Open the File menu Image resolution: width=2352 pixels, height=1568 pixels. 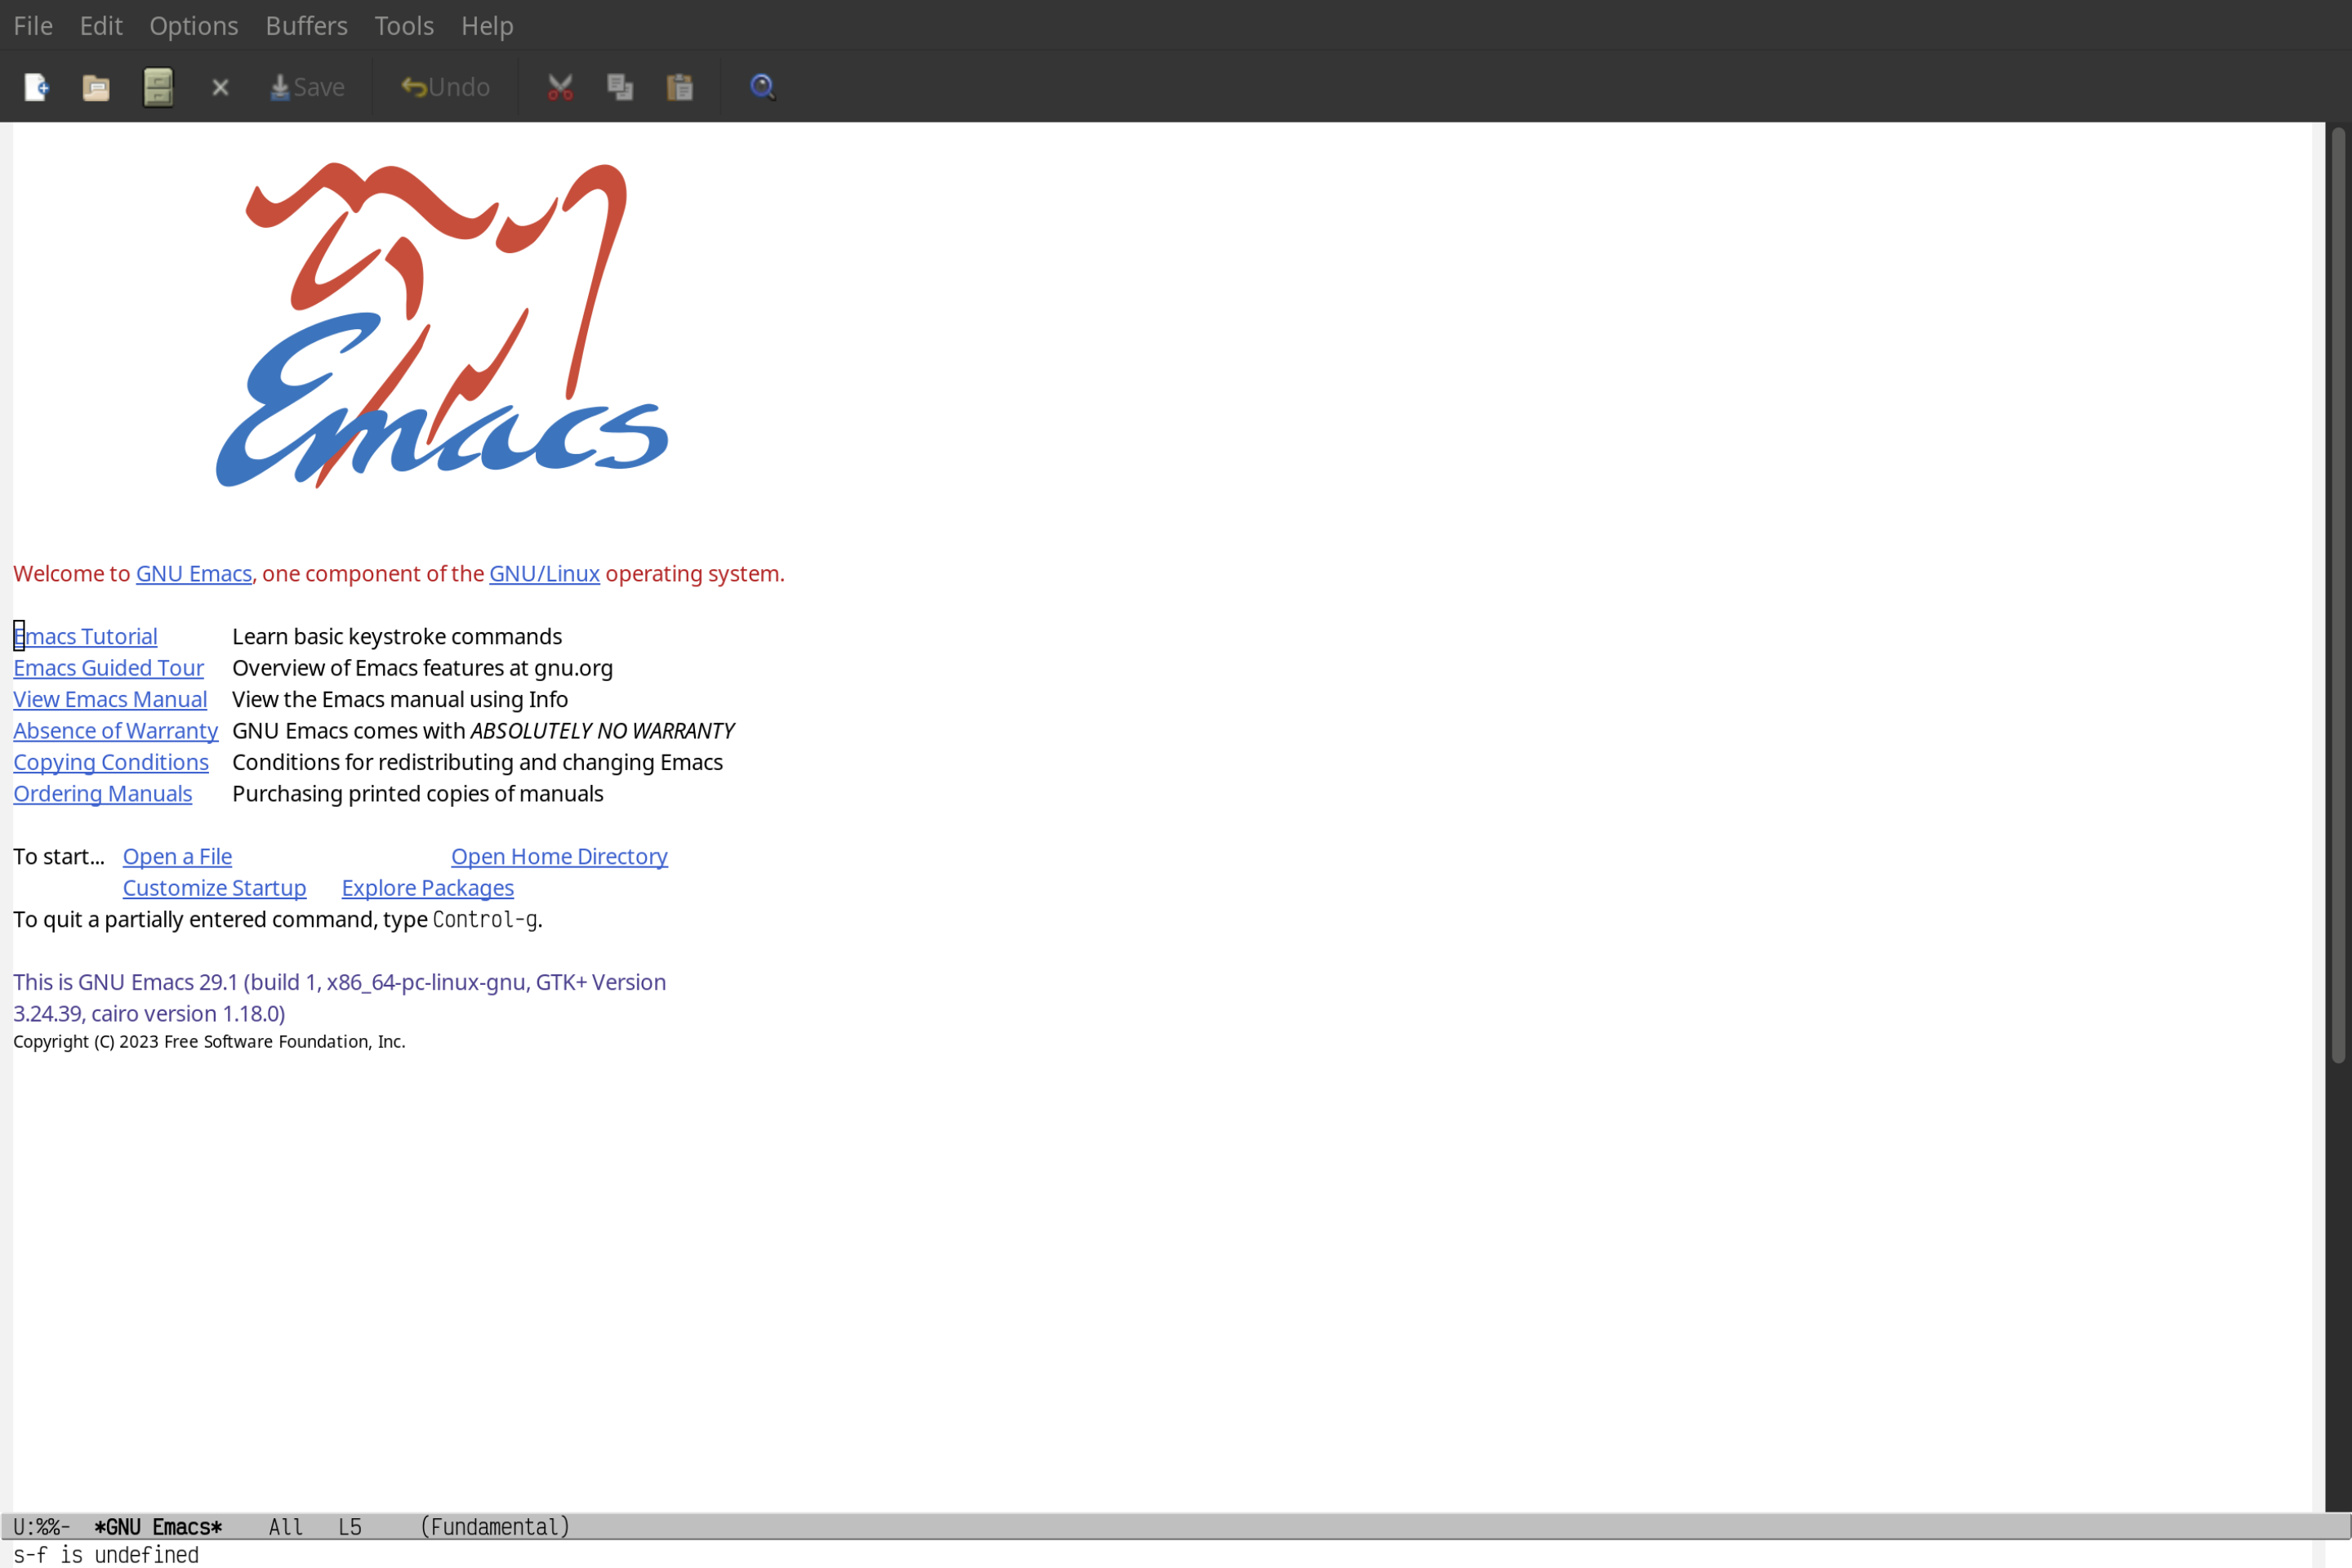coord(32,24)
